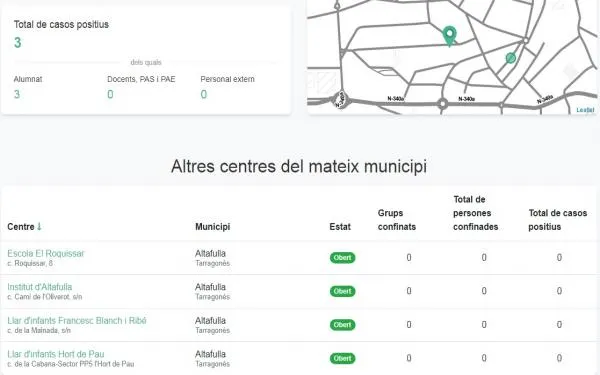
Task: Click Altafulla municipality in Escola El Roquissar row
Action: coord(210,253)
